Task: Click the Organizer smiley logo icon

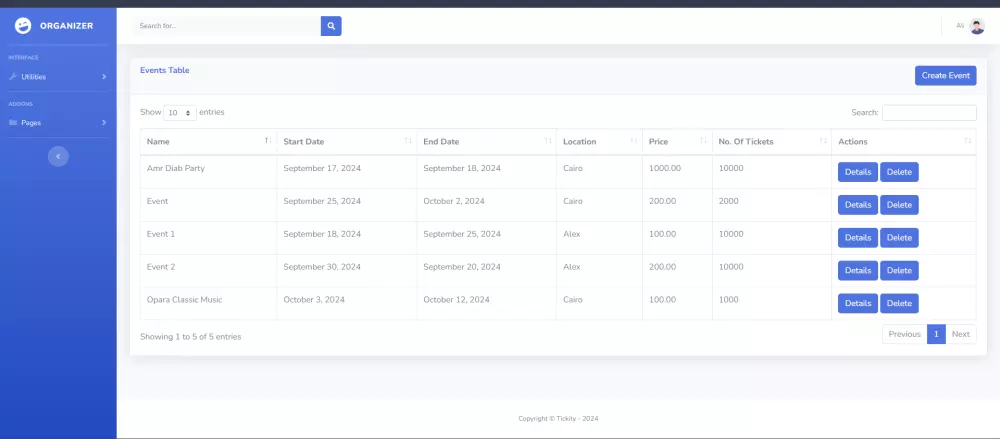Action: point(23,26)
